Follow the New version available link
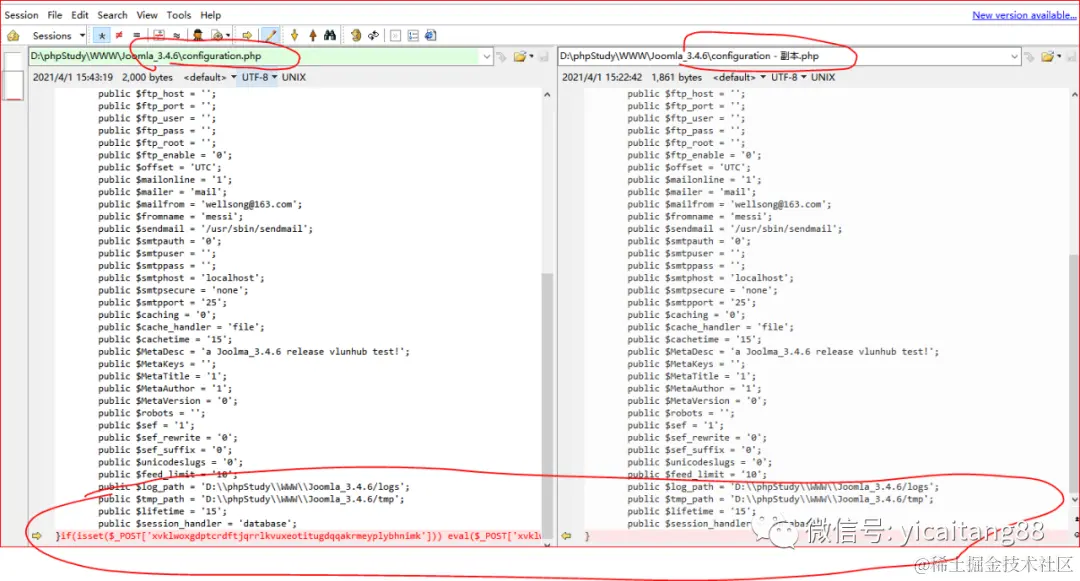Image resolution: width=1080 pixels, height=581 pixels. [1024, 15]
